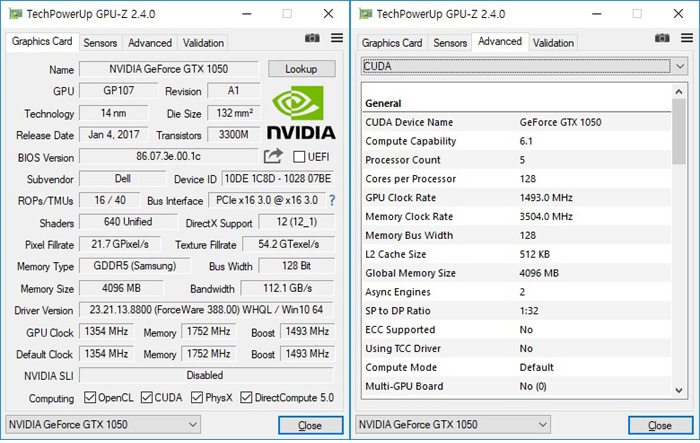The width and height of the screenshot is (700, 443).
Task: Select the Multi-GPU Board row
Action: (x=516, y=386)
